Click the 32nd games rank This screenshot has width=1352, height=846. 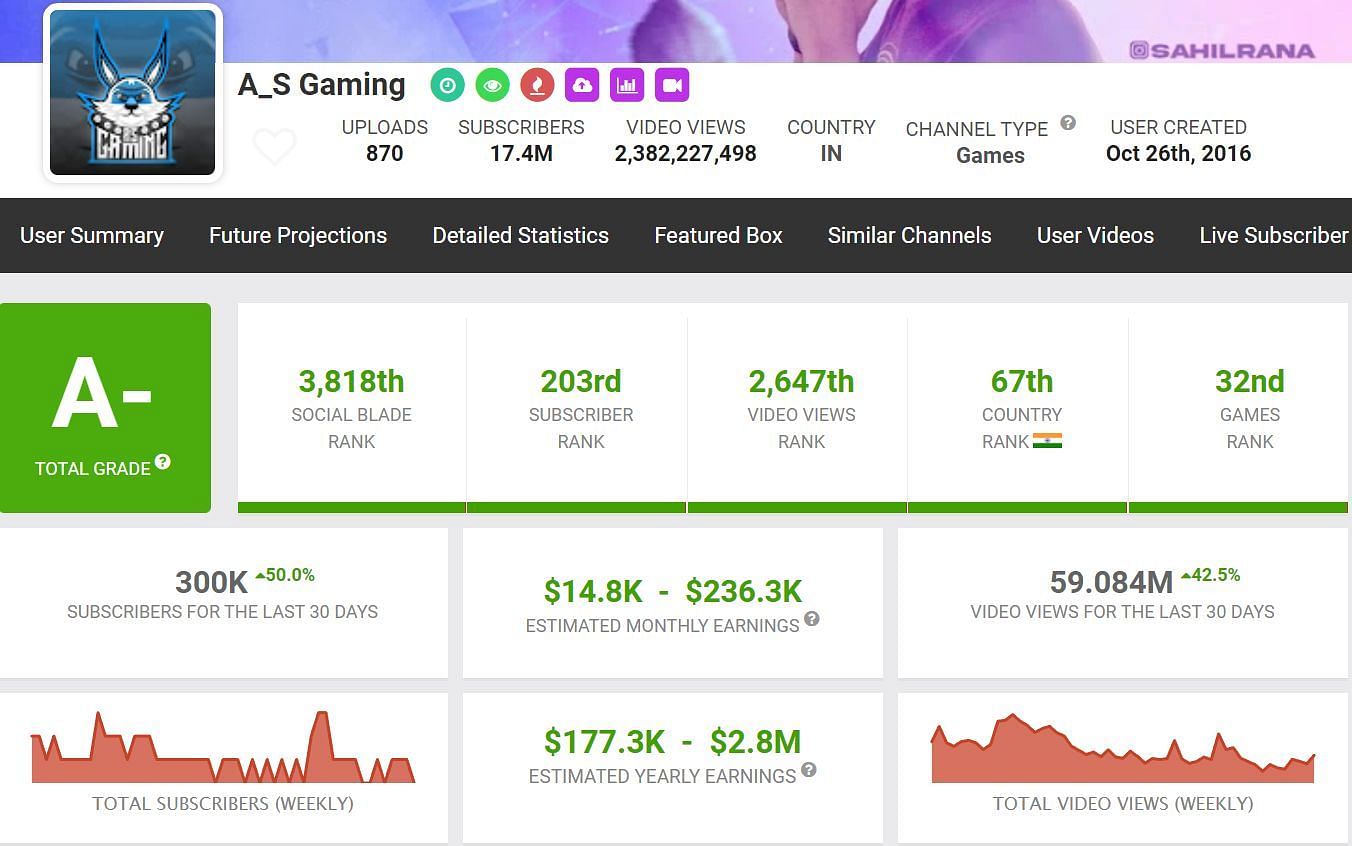(1250, 381)
